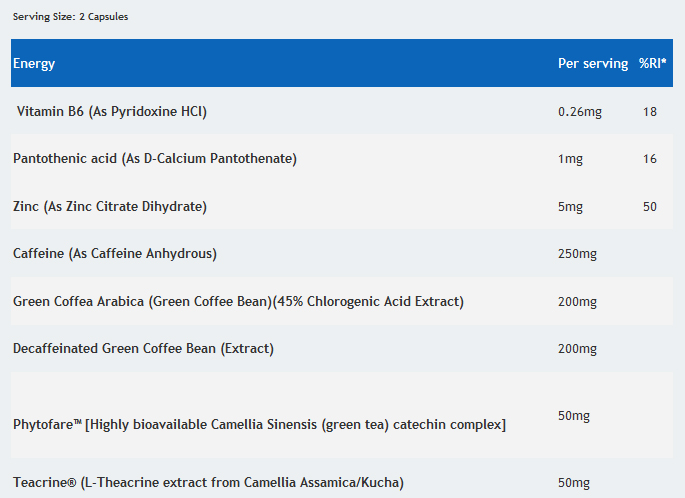Click the 50 percent RI value for Zinc
This screenshot has width=685, height=498.
coord(650,207)
